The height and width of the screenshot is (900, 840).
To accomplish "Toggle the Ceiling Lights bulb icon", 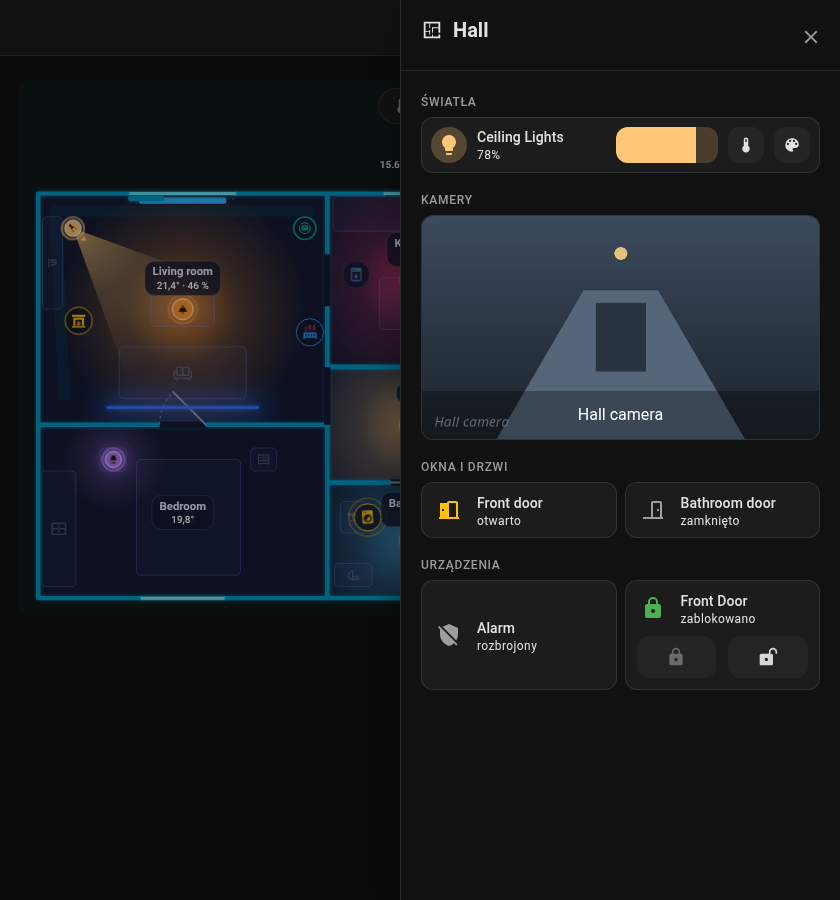I will pyautogui.click(x=449, y=145).
